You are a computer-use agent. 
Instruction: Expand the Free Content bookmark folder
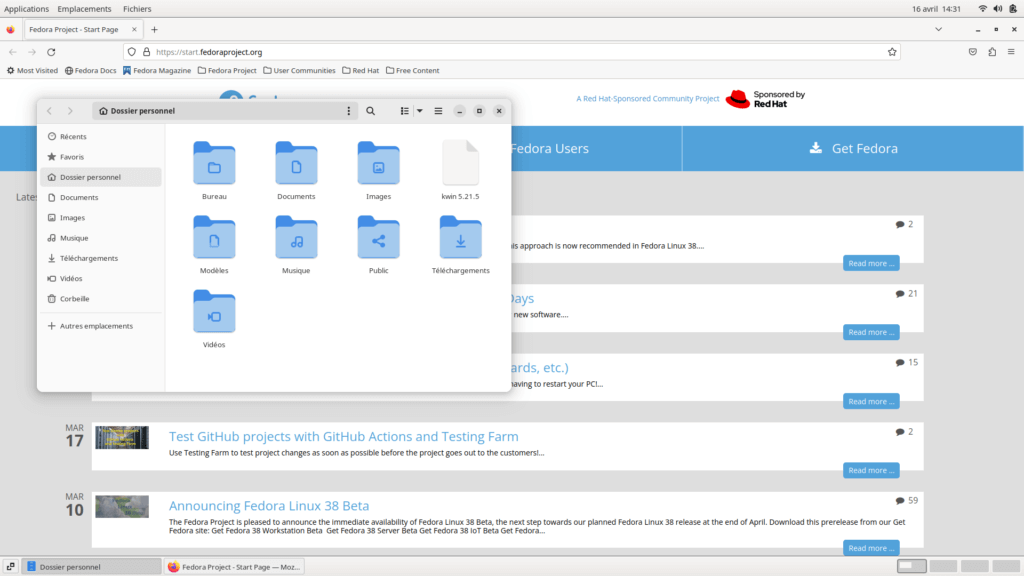point(412,71)
